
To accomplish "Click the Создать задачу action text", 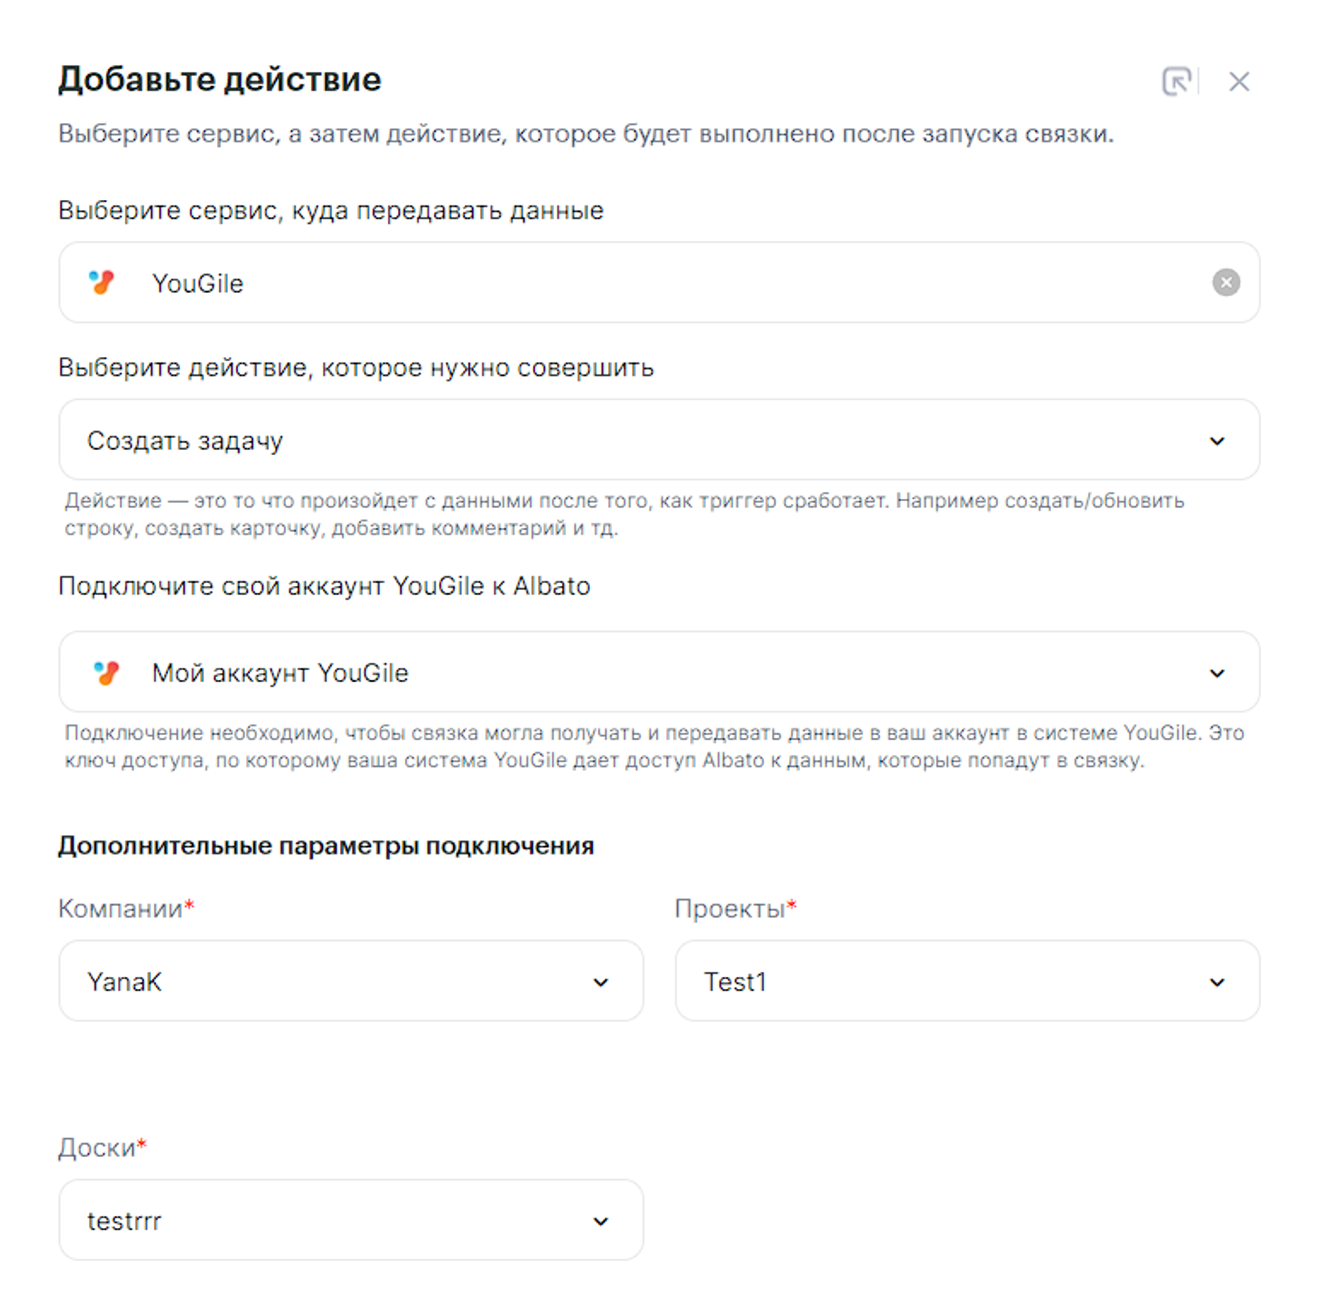I will (185, 441).
